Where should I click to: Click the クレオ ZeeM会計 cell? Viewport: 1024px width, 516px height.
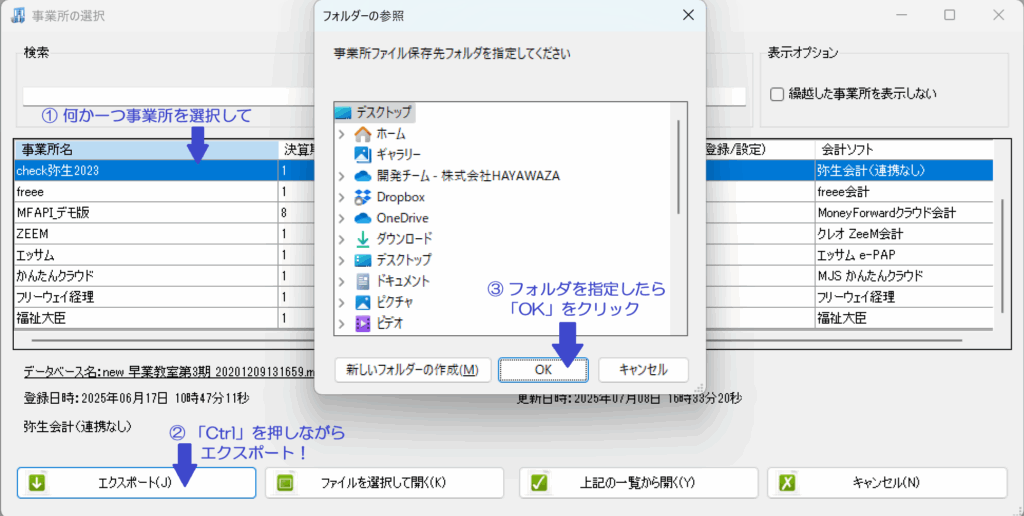click(904, 234)
